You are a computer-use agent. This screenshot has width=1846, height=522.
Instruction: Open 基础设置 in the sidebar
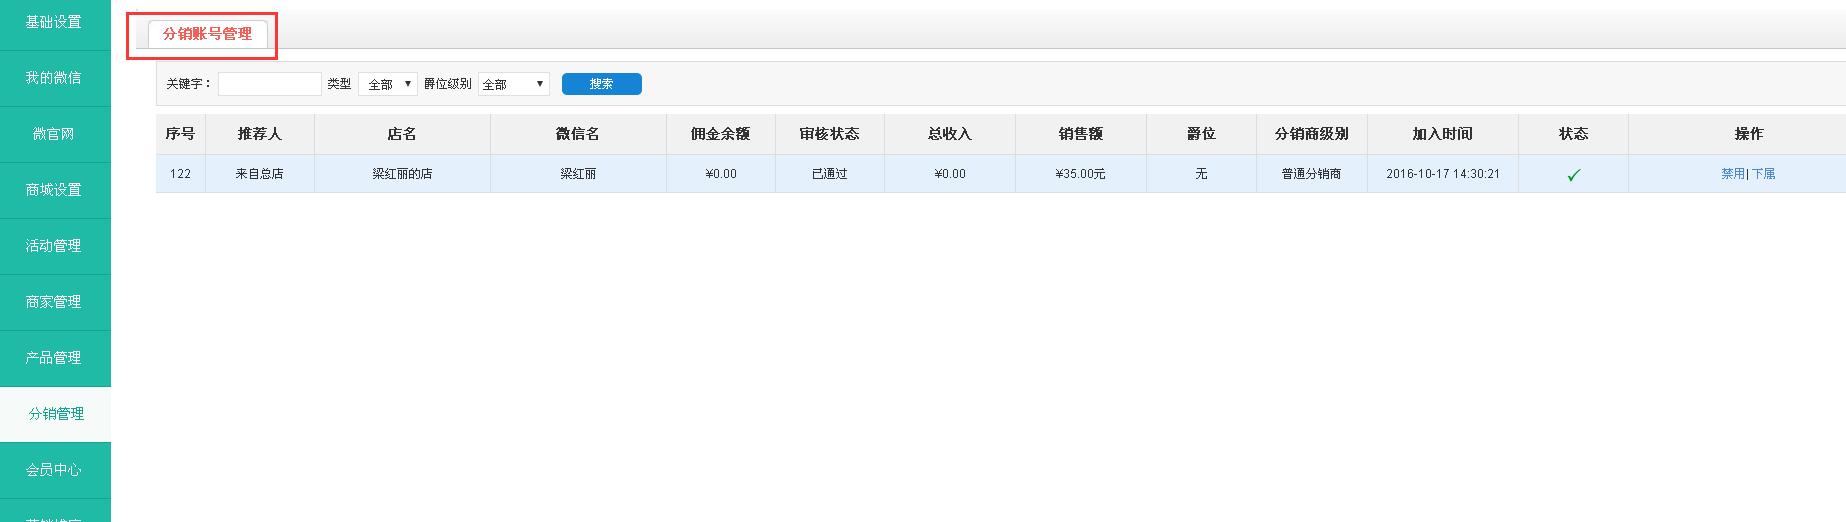coord(54,22)
